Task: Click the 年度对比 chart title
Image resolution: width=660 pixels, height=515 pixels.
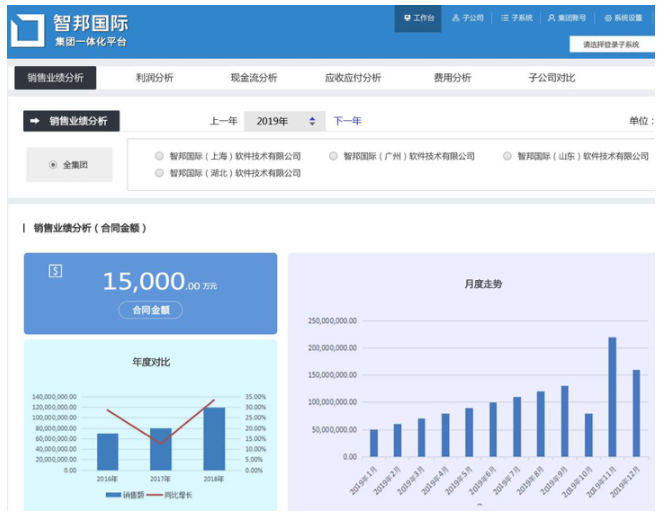Action: [151, 362]
